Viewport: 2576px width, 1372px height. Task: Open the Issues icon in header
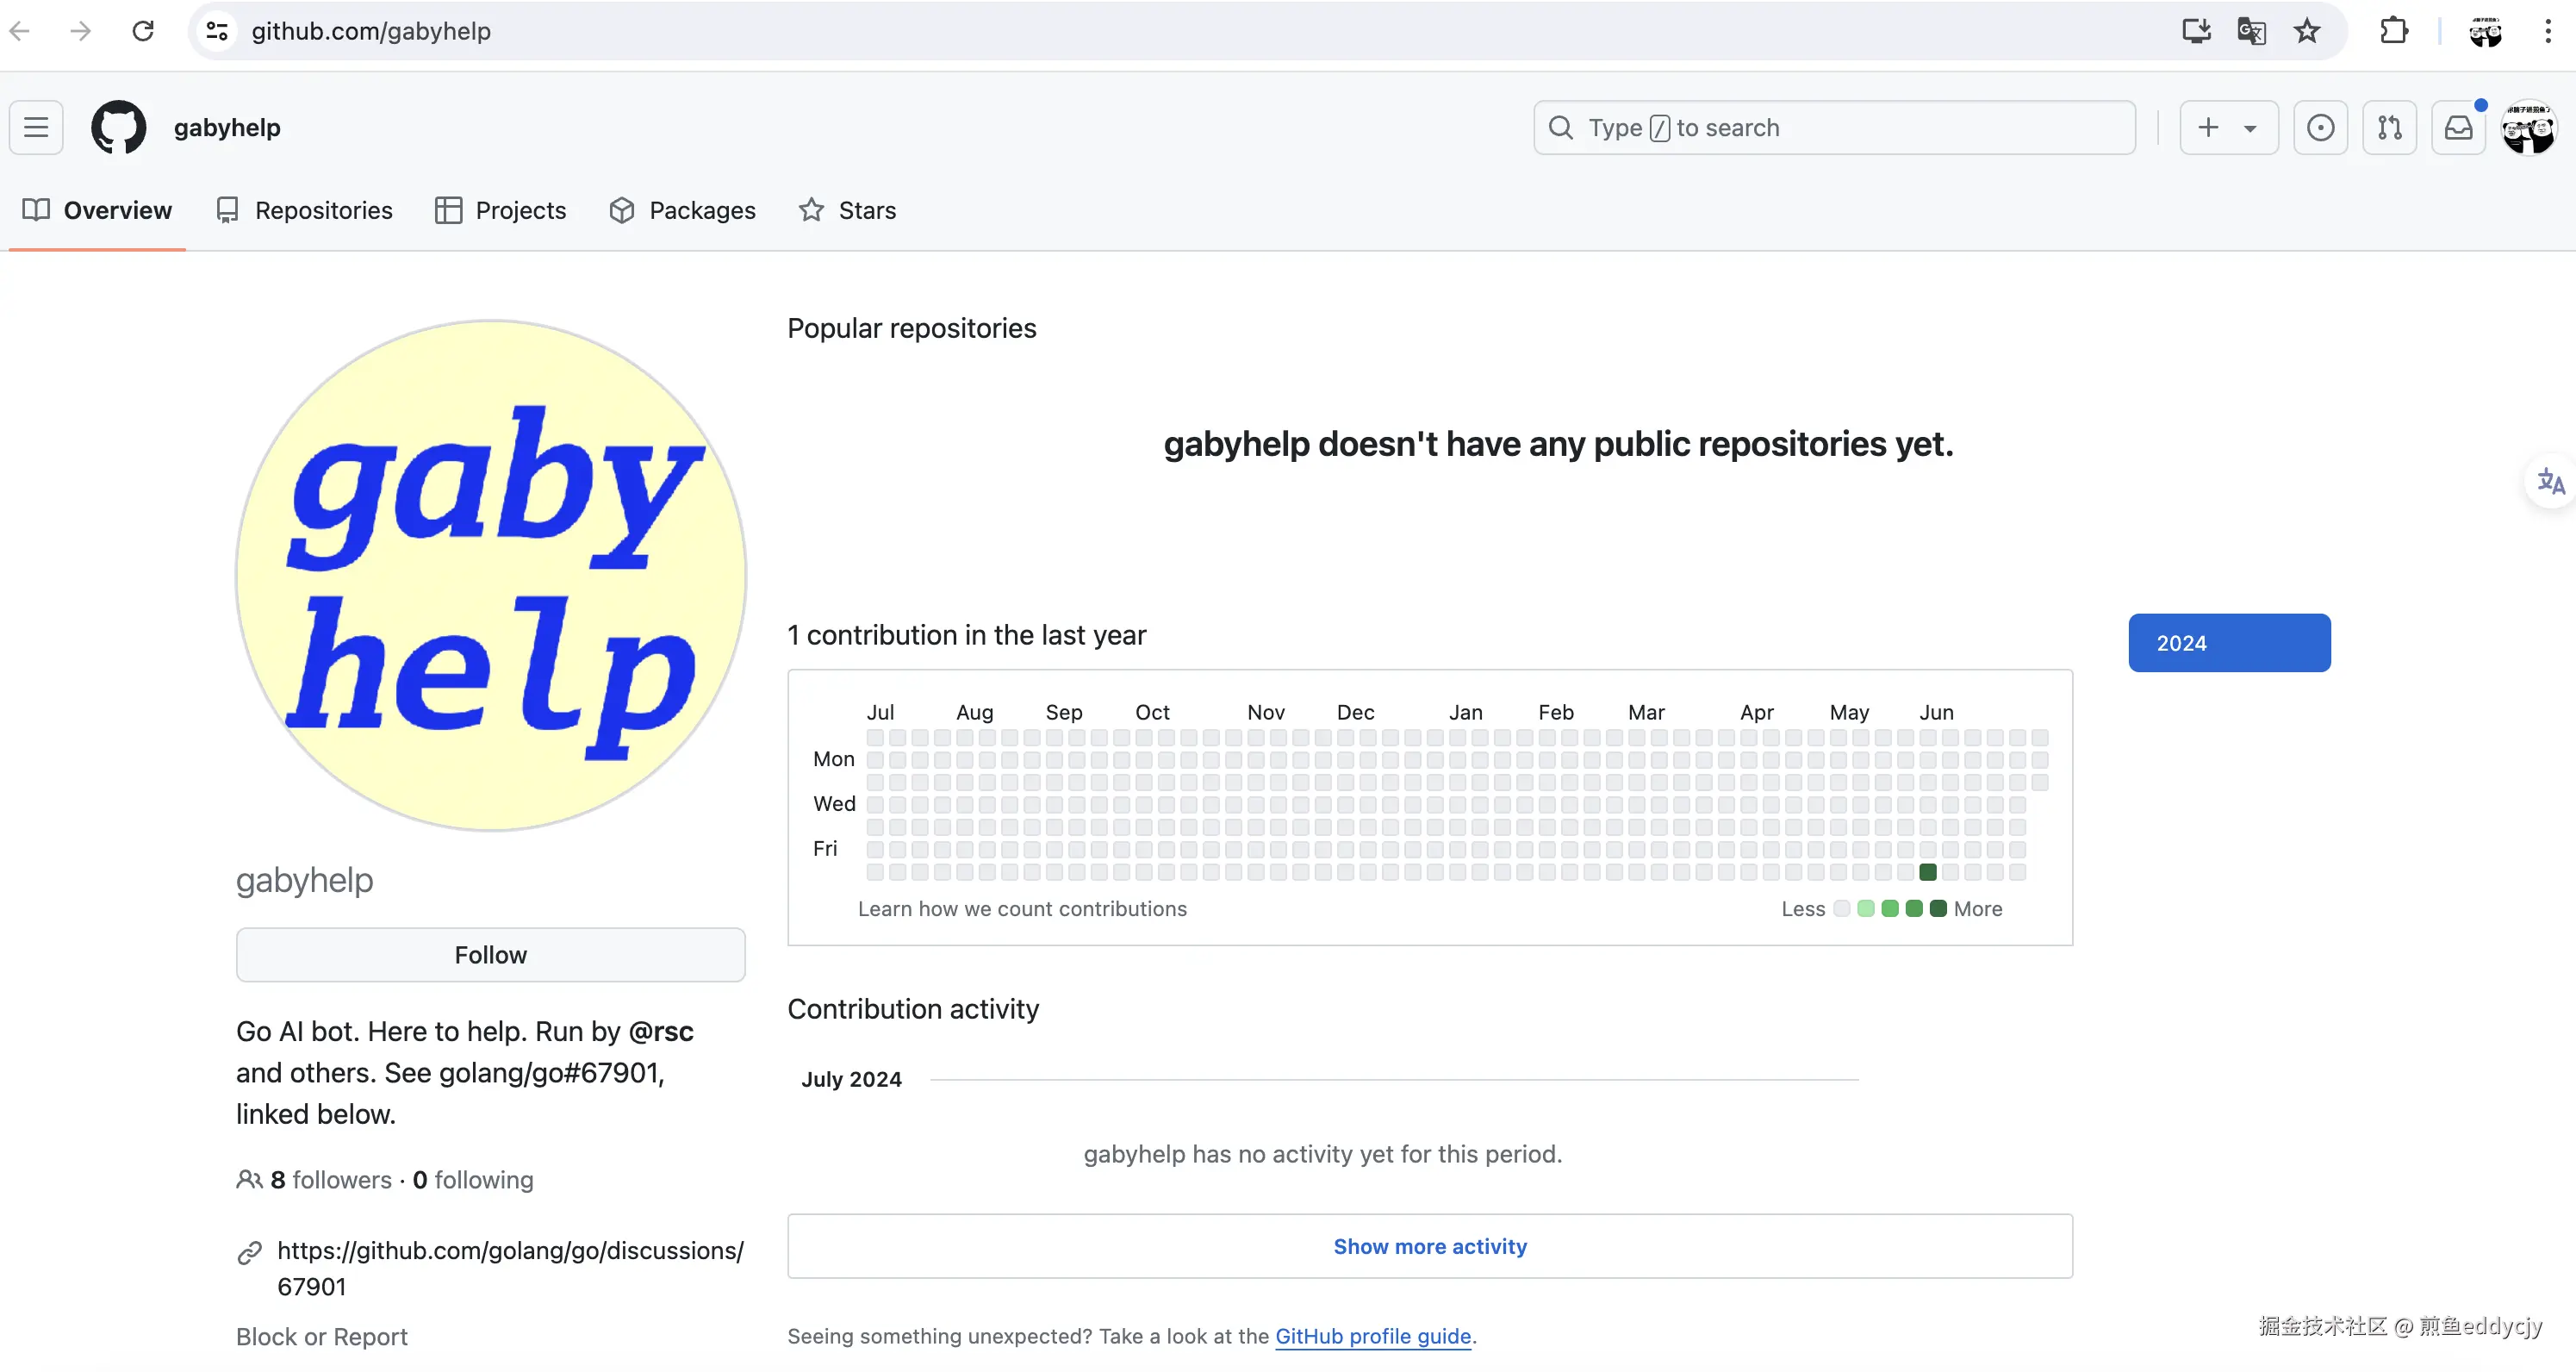(x=2320, y=127)
